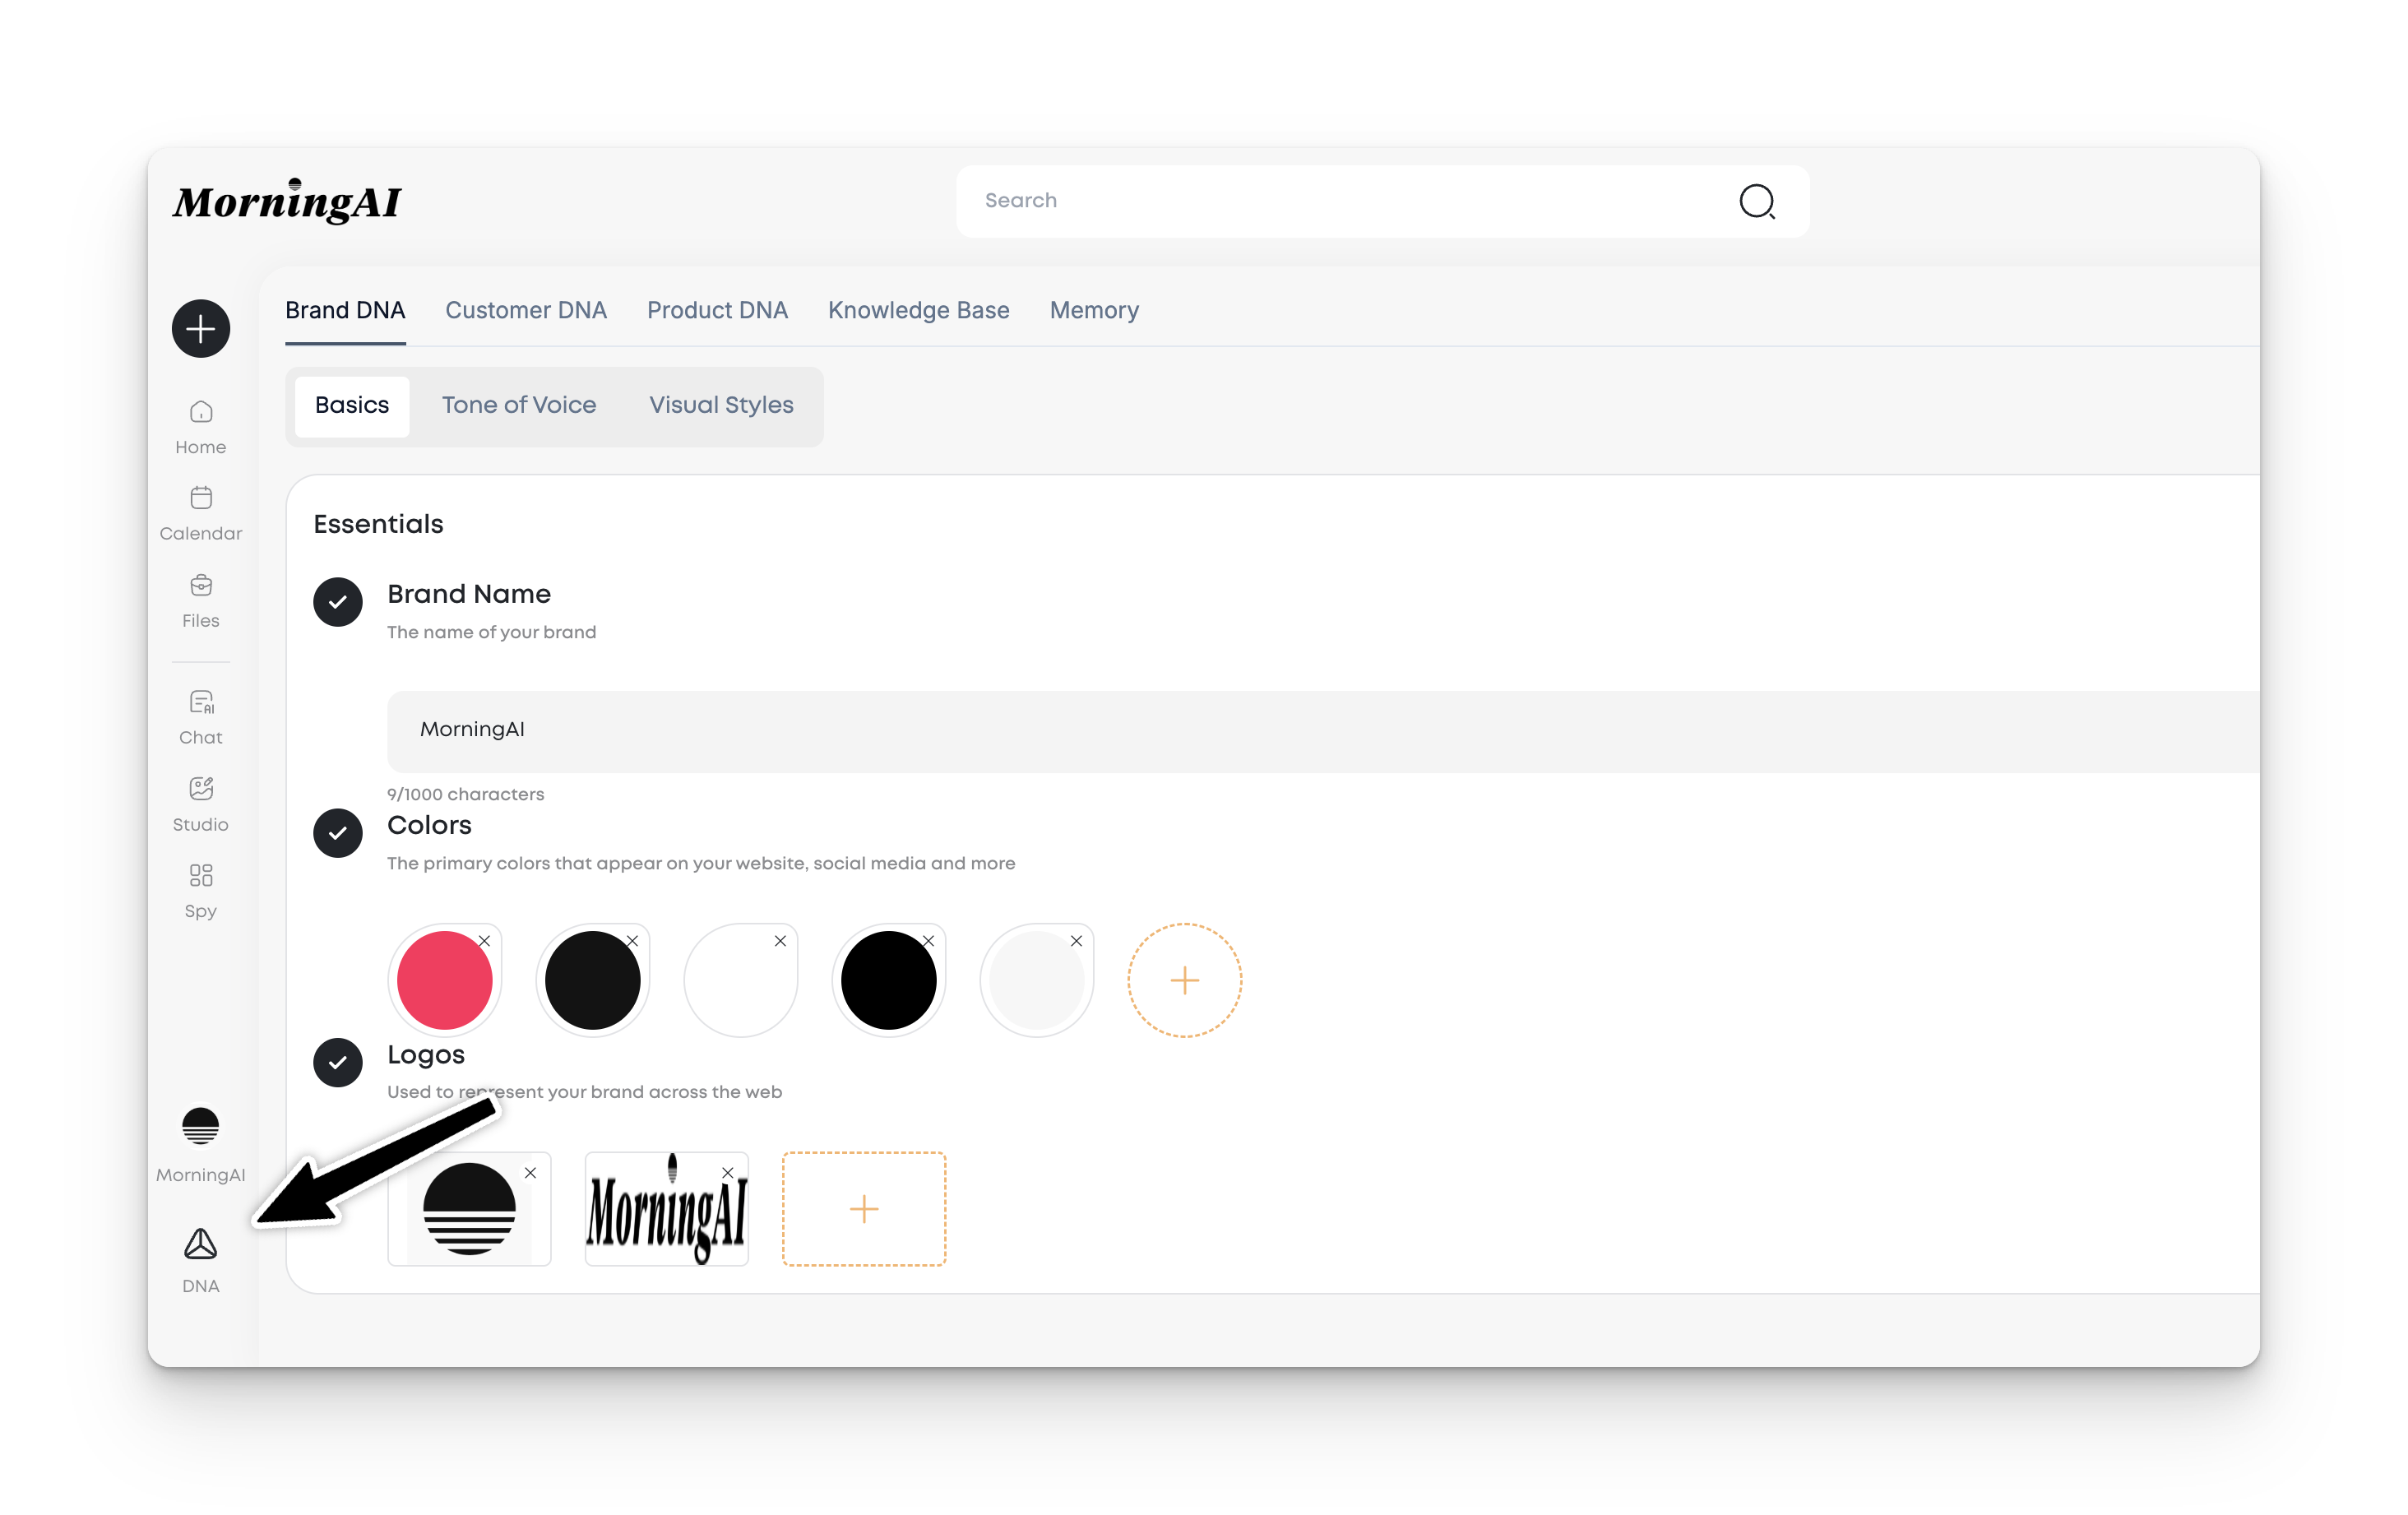This screenshot has width=2408, height=1515.
Task: Click the Colors check mark
Action: point(338,833)
